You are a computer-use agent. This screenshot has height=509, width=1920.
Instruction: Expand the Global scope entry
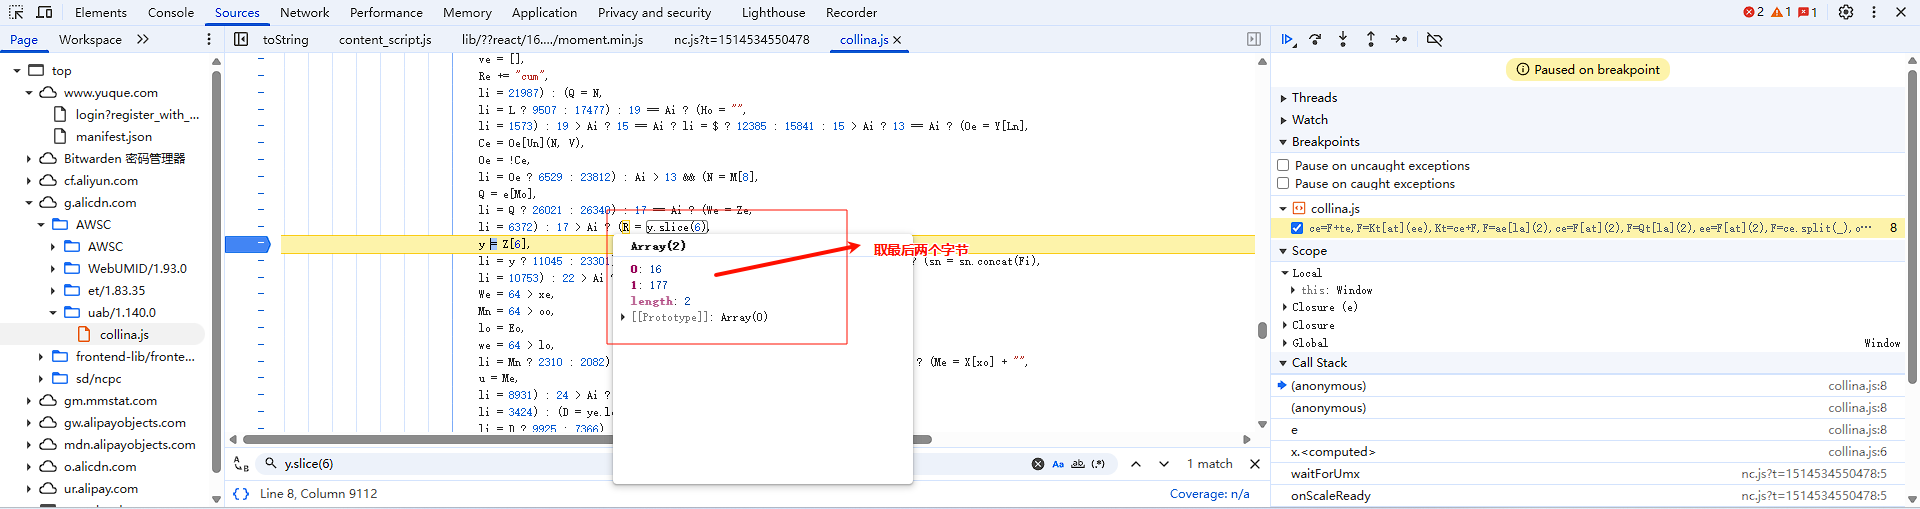[x=1286, y=343]
